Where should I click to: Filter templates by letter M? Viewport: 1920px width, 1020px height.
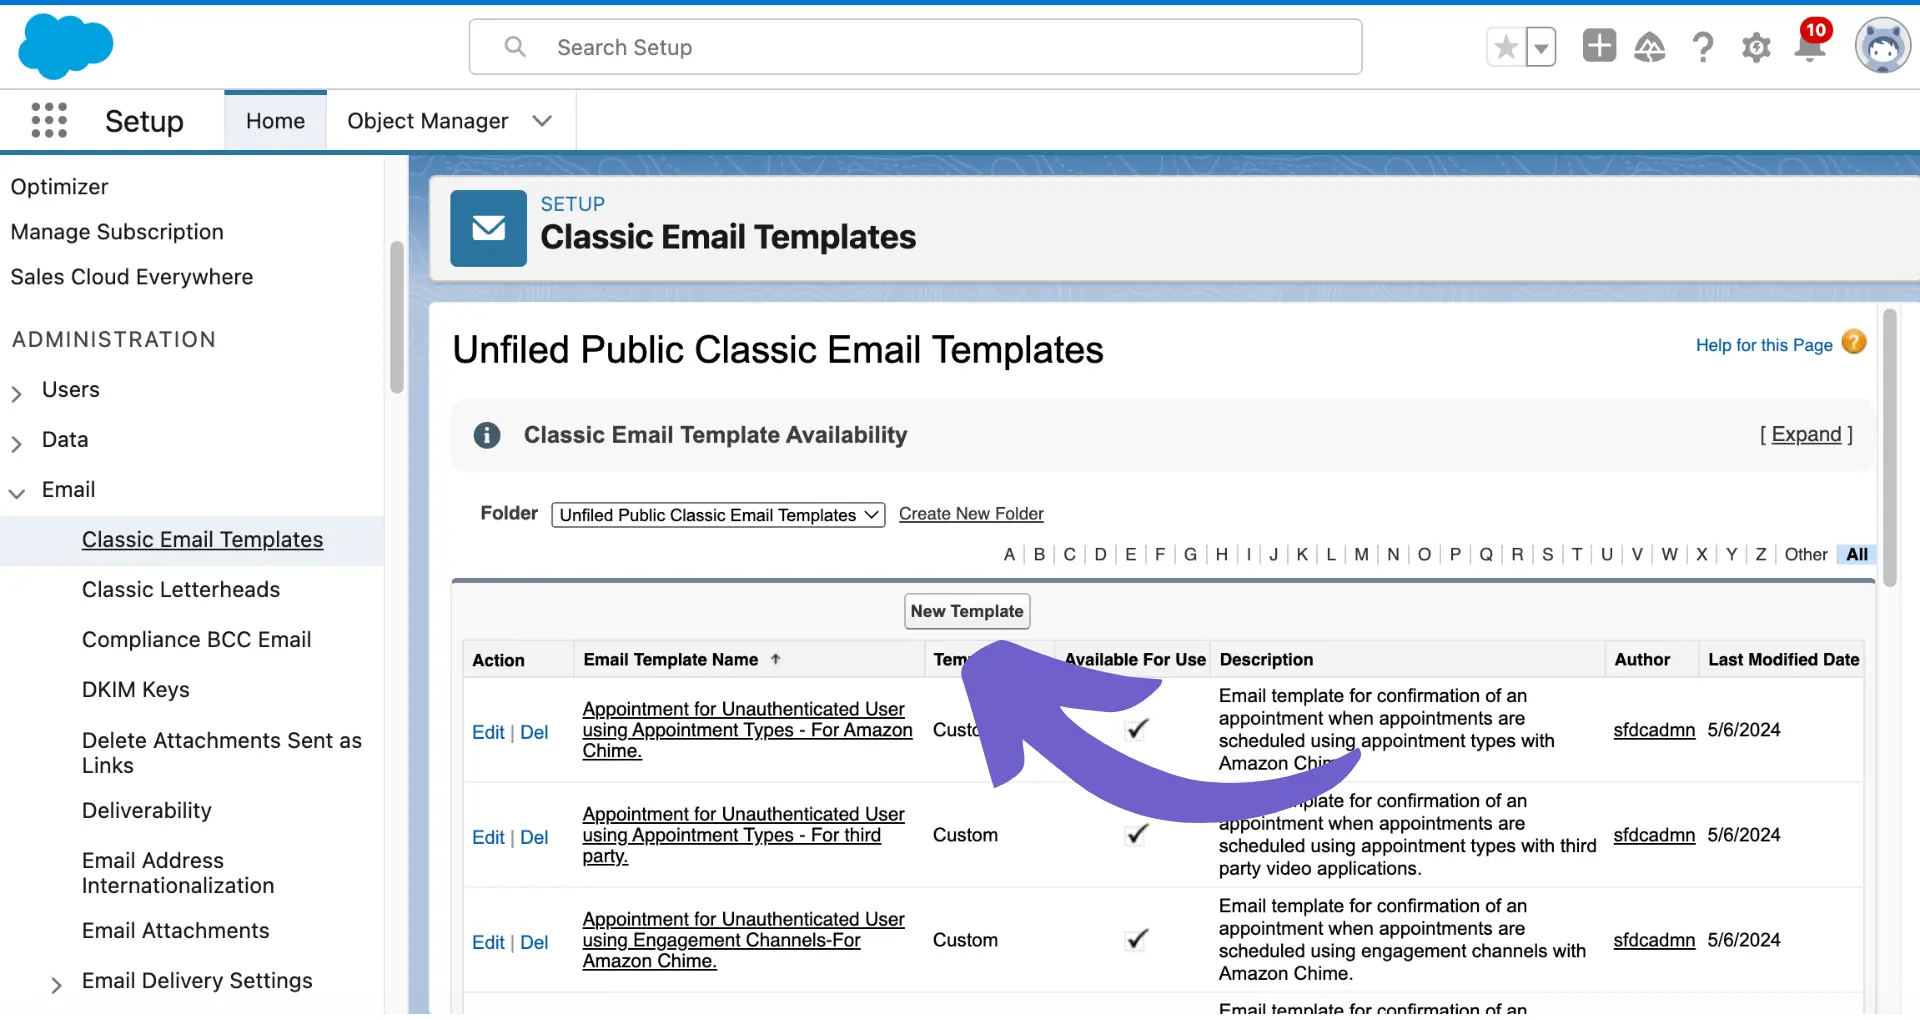coord(1361,555)
